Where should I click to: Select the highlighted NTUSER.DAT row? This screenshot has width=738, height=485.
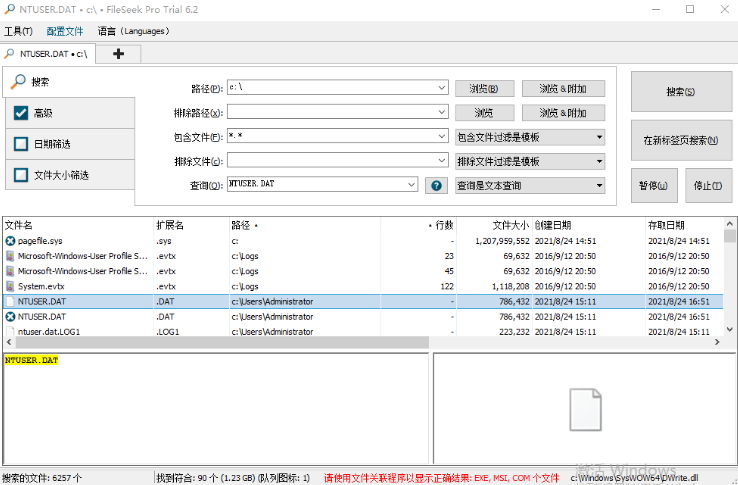pyautogui.click(x=363, y=301)
